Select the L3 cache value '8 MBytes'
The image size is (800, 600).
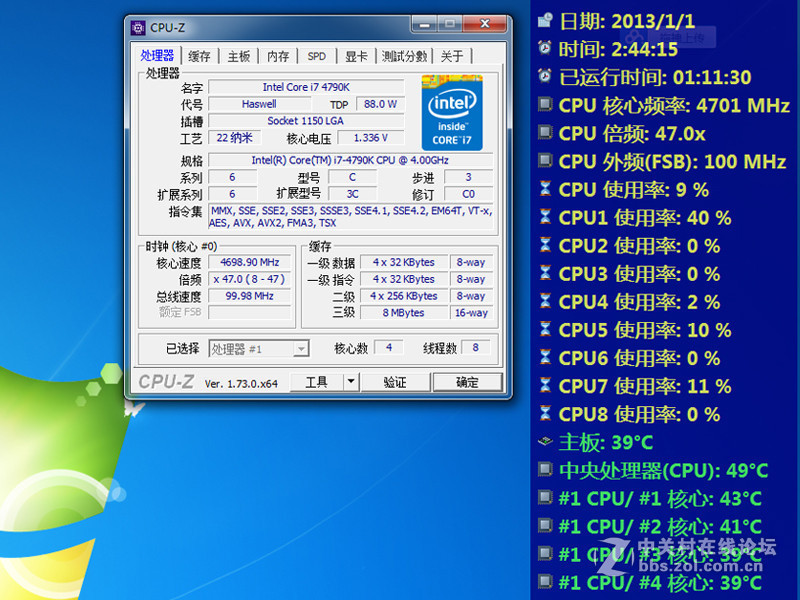point(404,313)
